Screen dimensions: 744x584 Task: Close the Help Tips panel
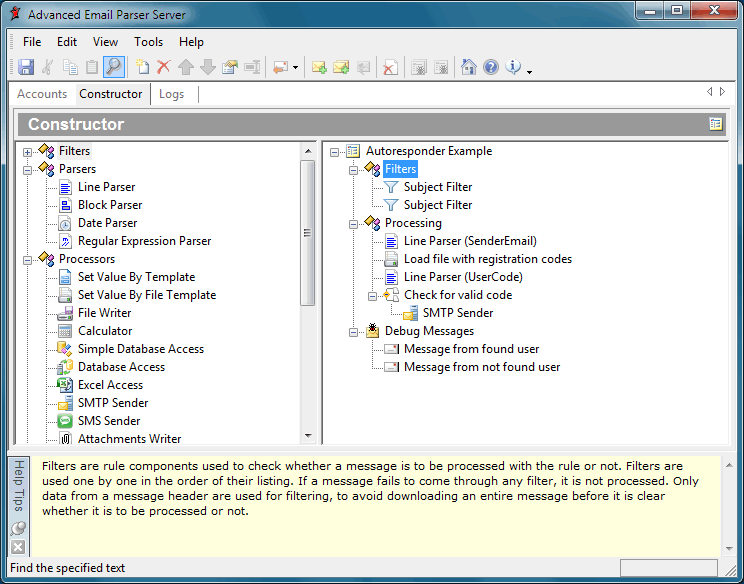click(18, 546)
